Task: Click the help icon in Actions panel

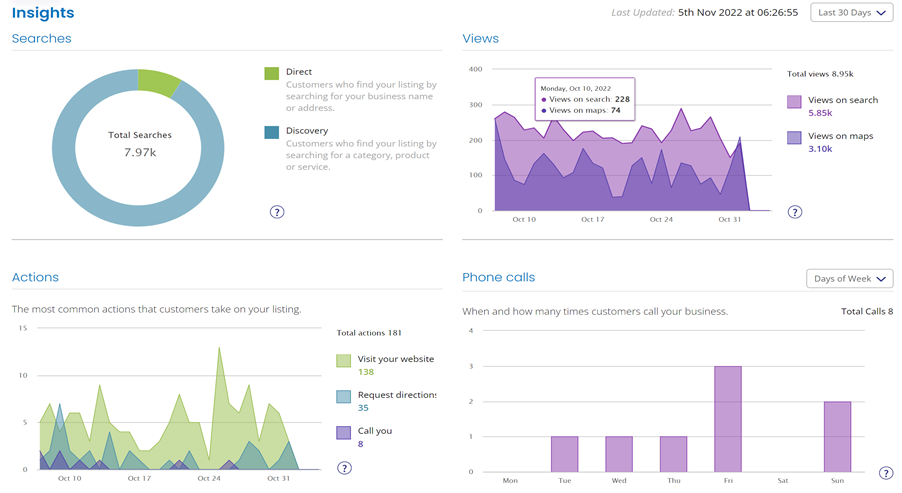Action: (x=344, y=468)
